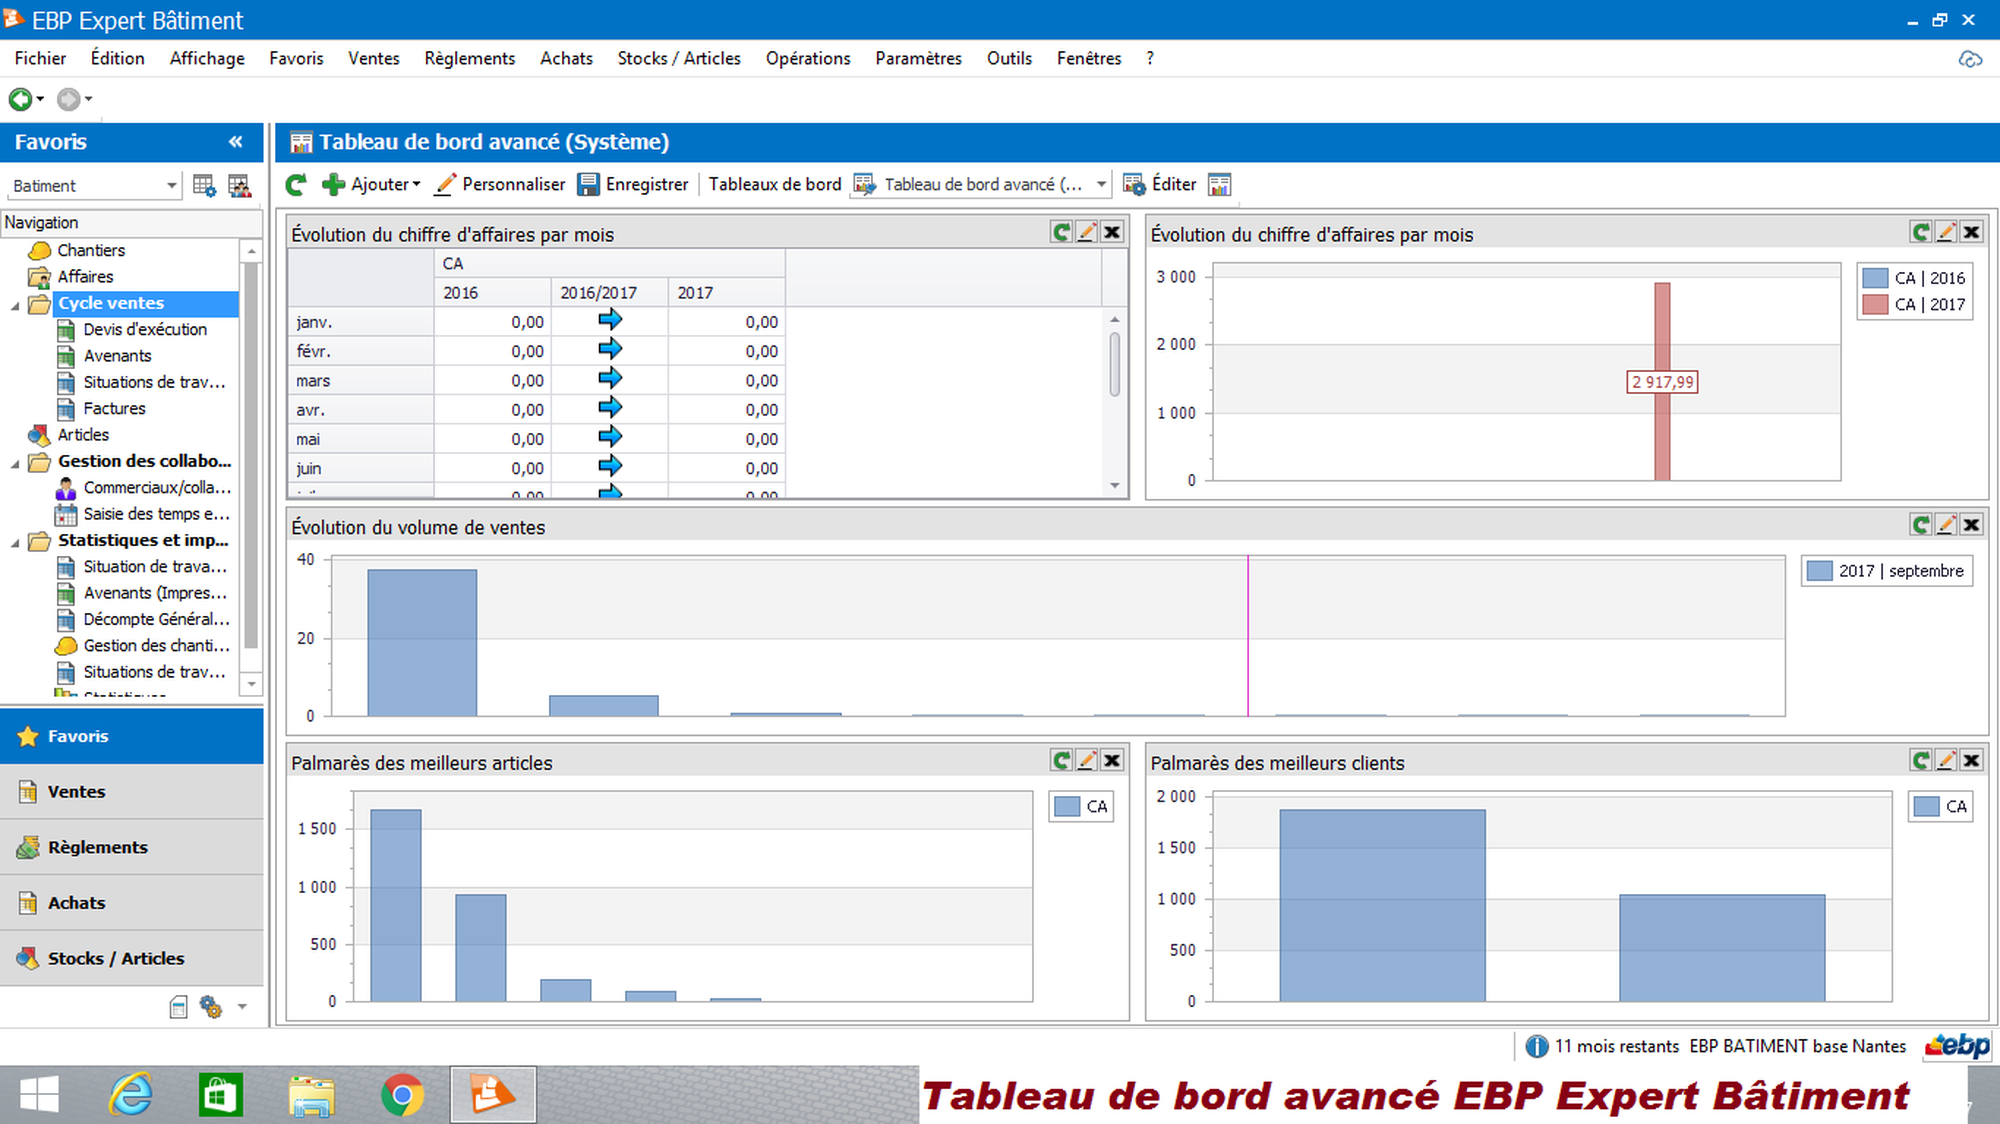Edit the Évolution du volume de ventes widget
2000x1124 pixels.
pos(1946,523)
